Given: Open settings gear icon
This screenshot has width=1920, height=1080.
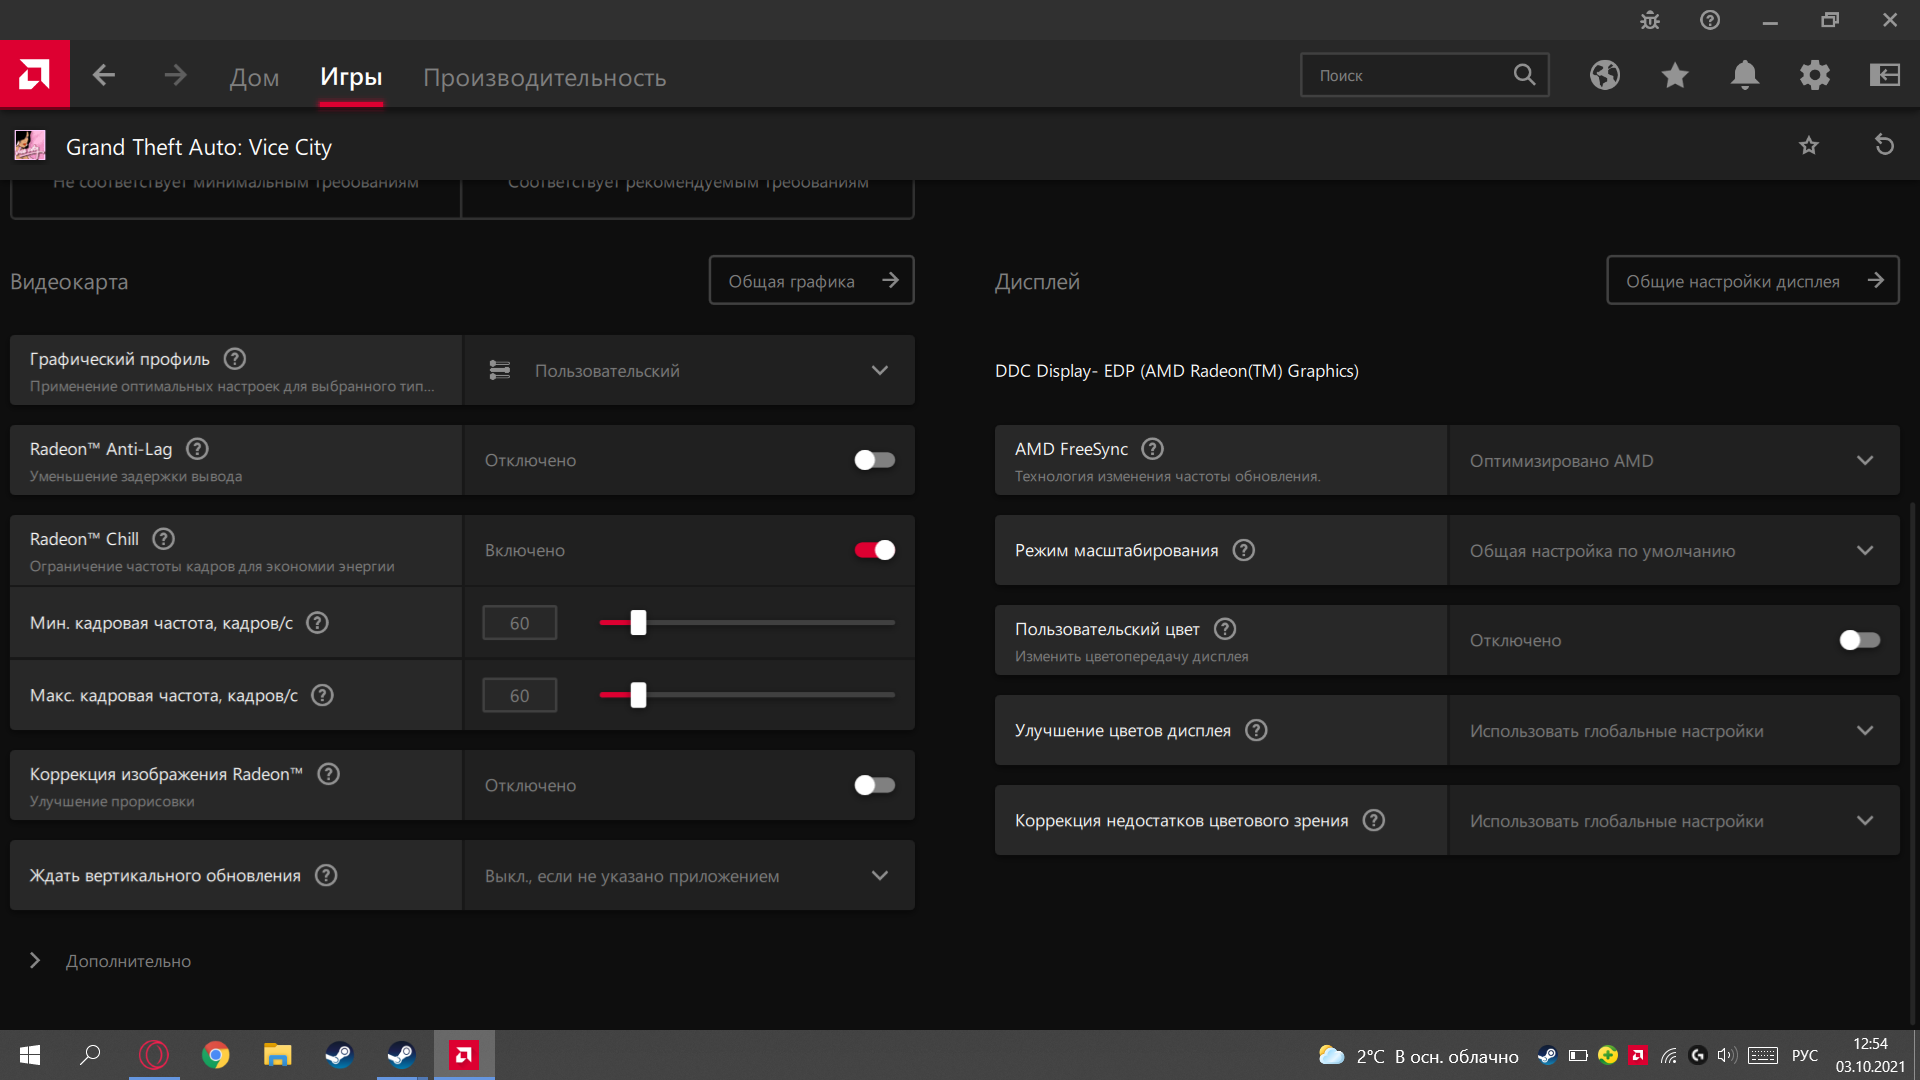Looking at the screenshot, I should click(x=1815, y=75).
